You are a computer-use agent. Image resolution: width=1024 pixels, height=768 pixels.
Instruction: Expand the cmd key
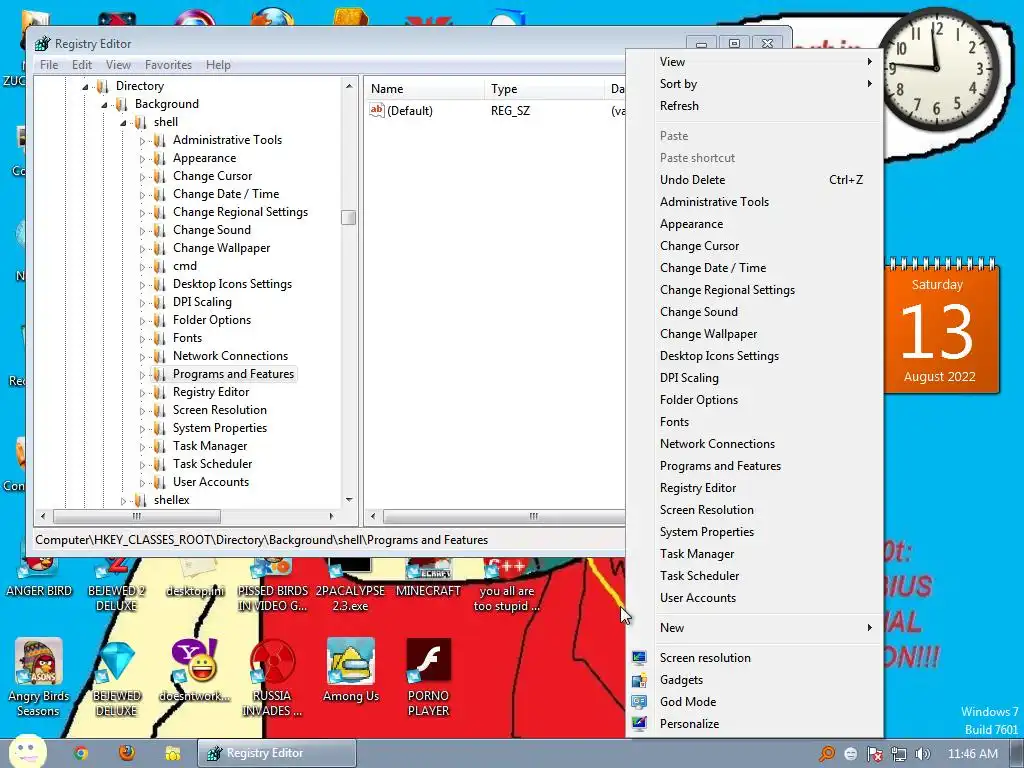pyautogui.click(x=142, y=266)
